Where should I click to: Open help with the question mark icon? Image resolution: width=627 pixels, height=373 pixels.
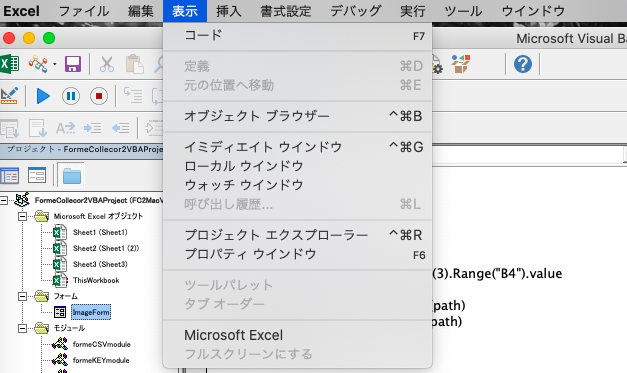[523, 64]
